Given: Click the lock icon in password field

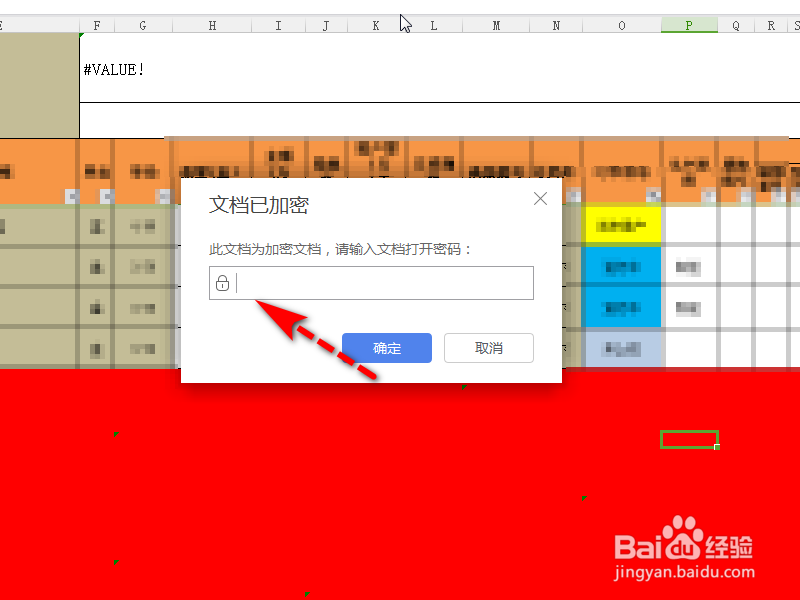Looking at the screenshot, I should click(222, 283).
